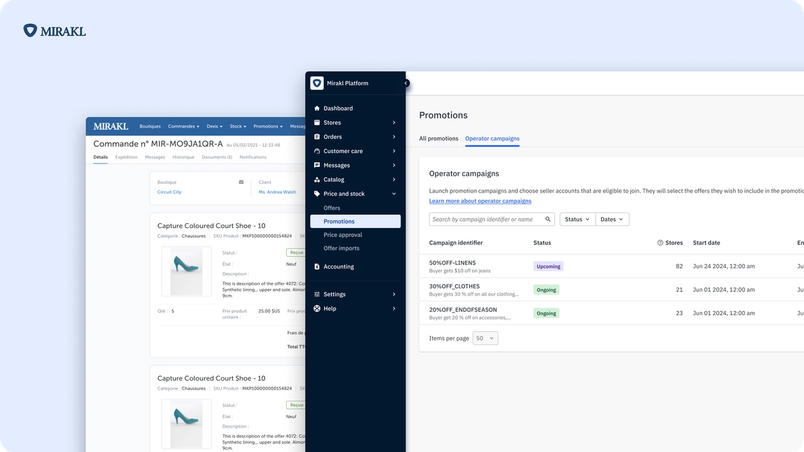The image size is (804, 452).
Task: Expand the Orders submenu chevron
Action: coord(394,137)
